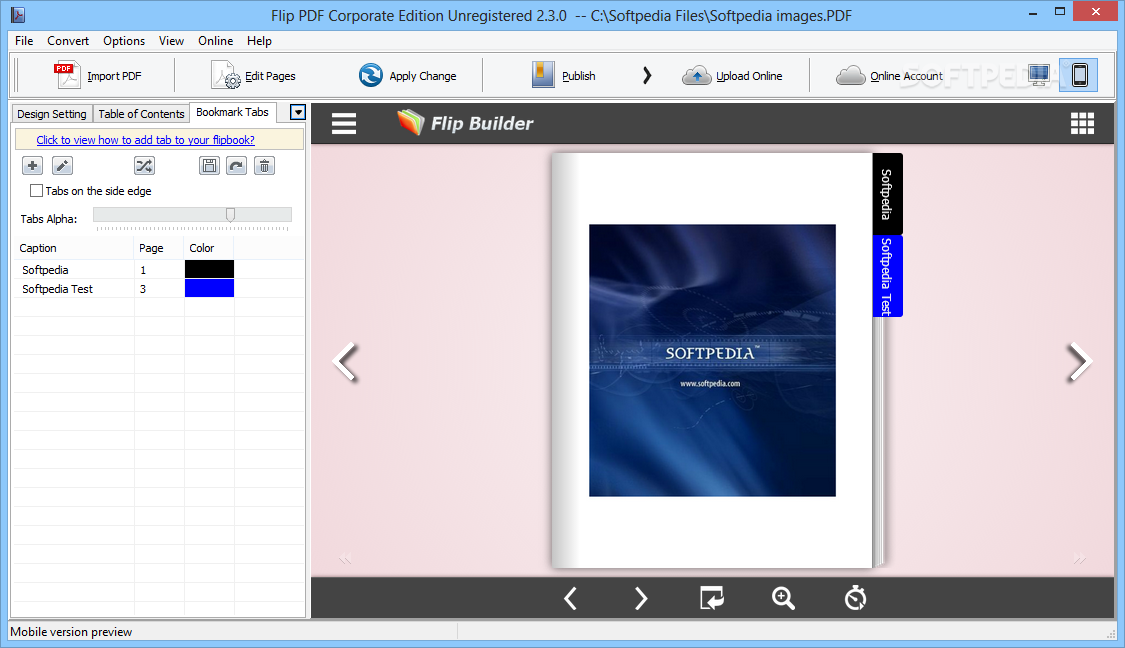Click the Apply Change refresh icon

(x=371, y=75)
